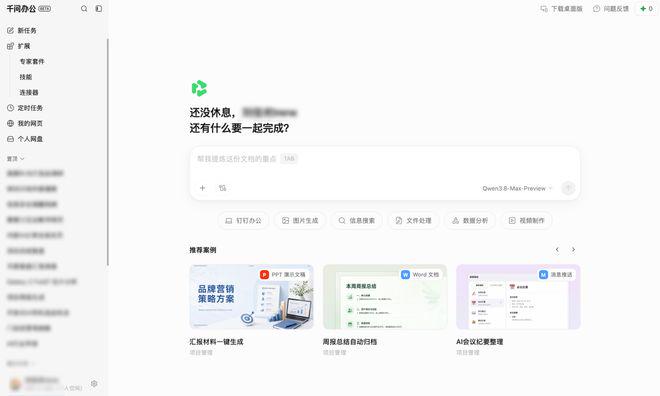Select 专家套件 under extensions
The height and width of the screenshot is (396, 660).
pos(32,61)
